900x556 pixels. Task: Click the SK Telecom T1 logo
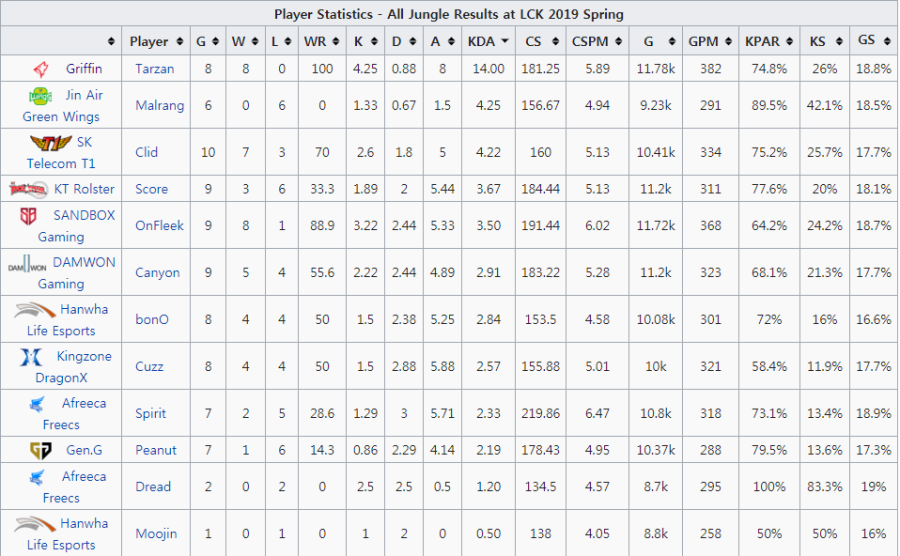coord(44,143)
